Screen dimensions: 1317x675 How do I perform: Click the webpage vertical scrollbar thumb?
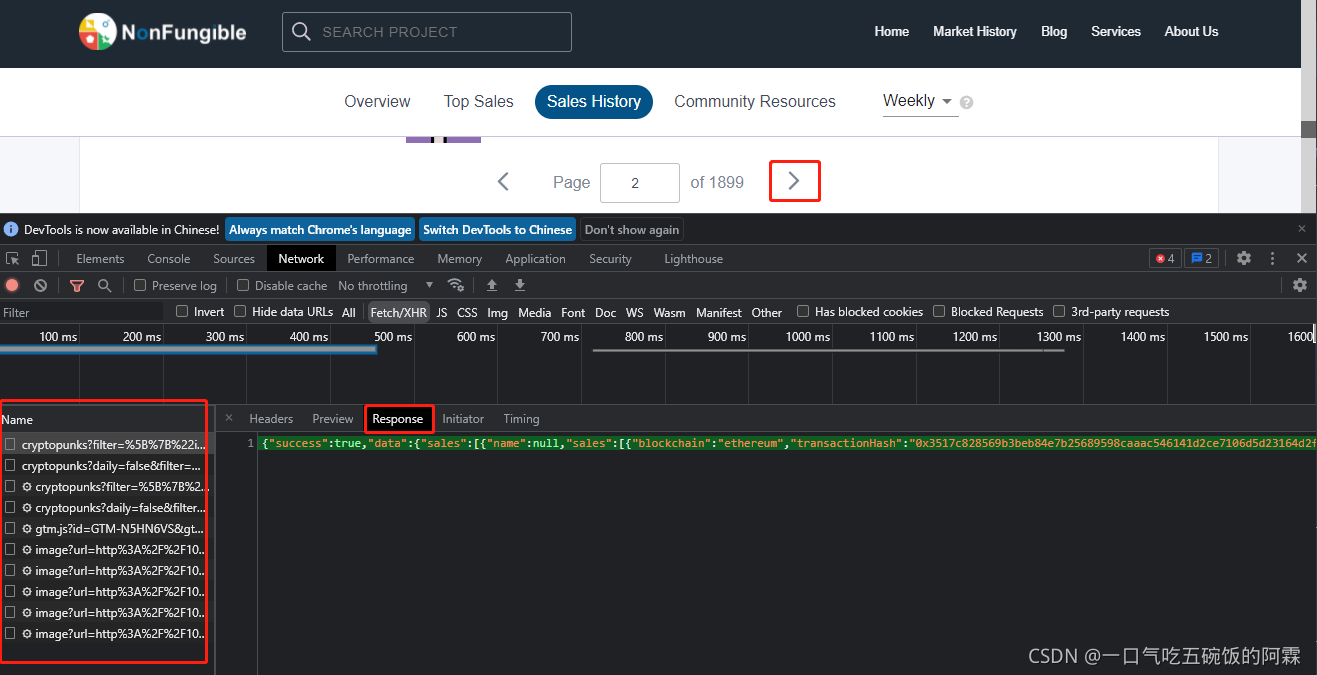point(1308,129)
